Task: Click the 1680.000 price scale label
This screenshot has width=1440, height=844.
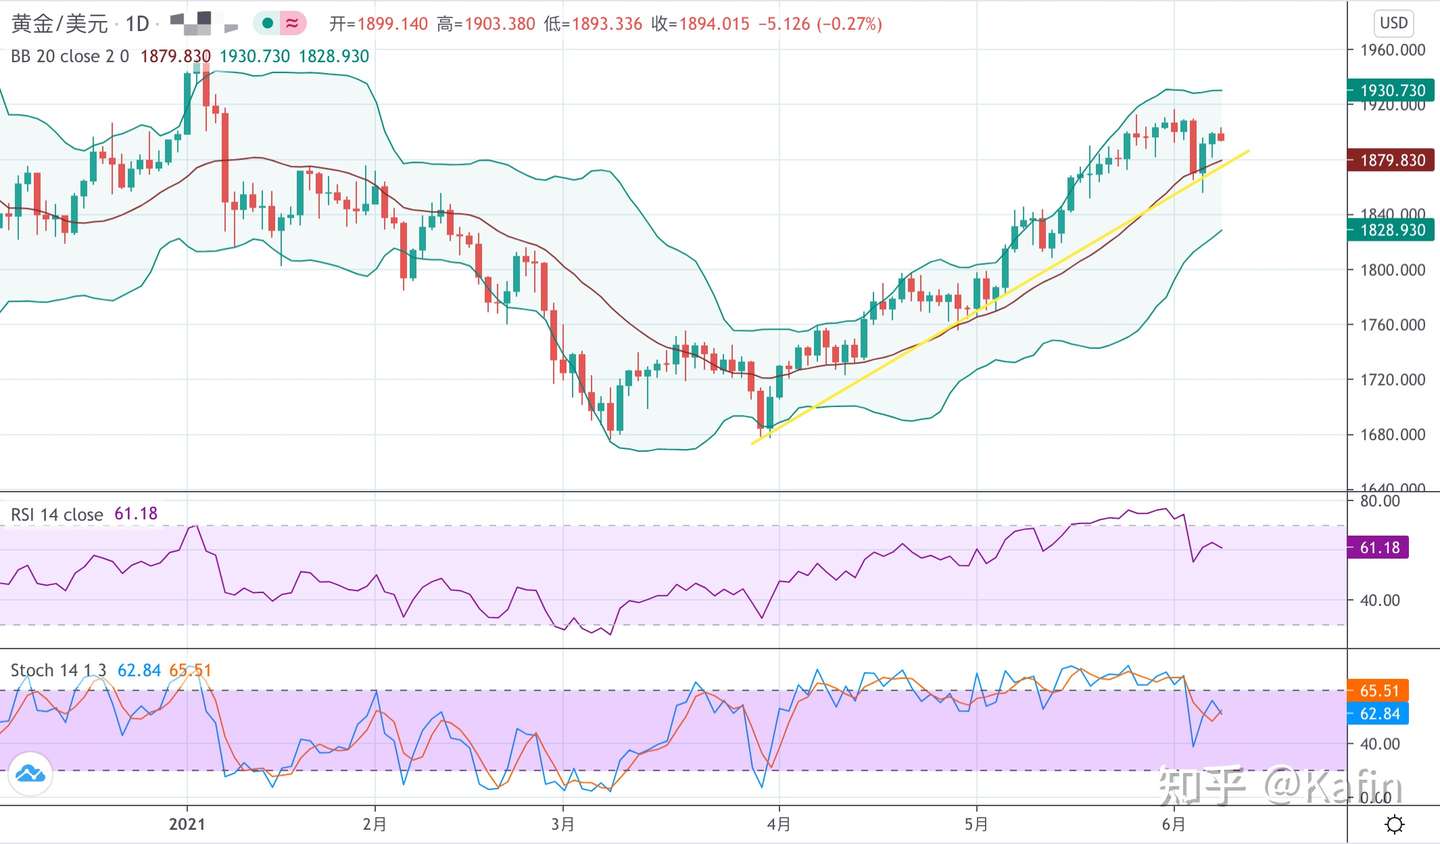Action: click(x=1392, y=435)
